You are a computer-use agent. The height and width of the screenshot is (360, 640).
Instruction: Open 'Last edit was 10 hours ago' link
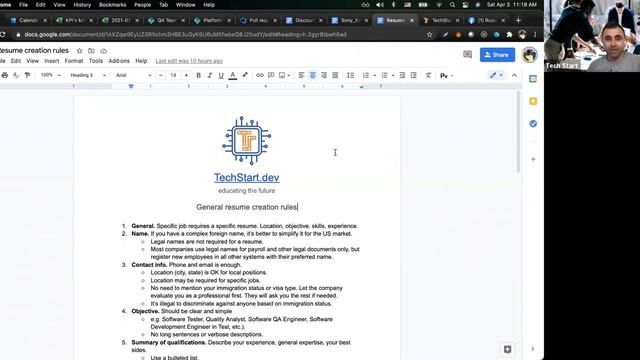click(189, 61)
